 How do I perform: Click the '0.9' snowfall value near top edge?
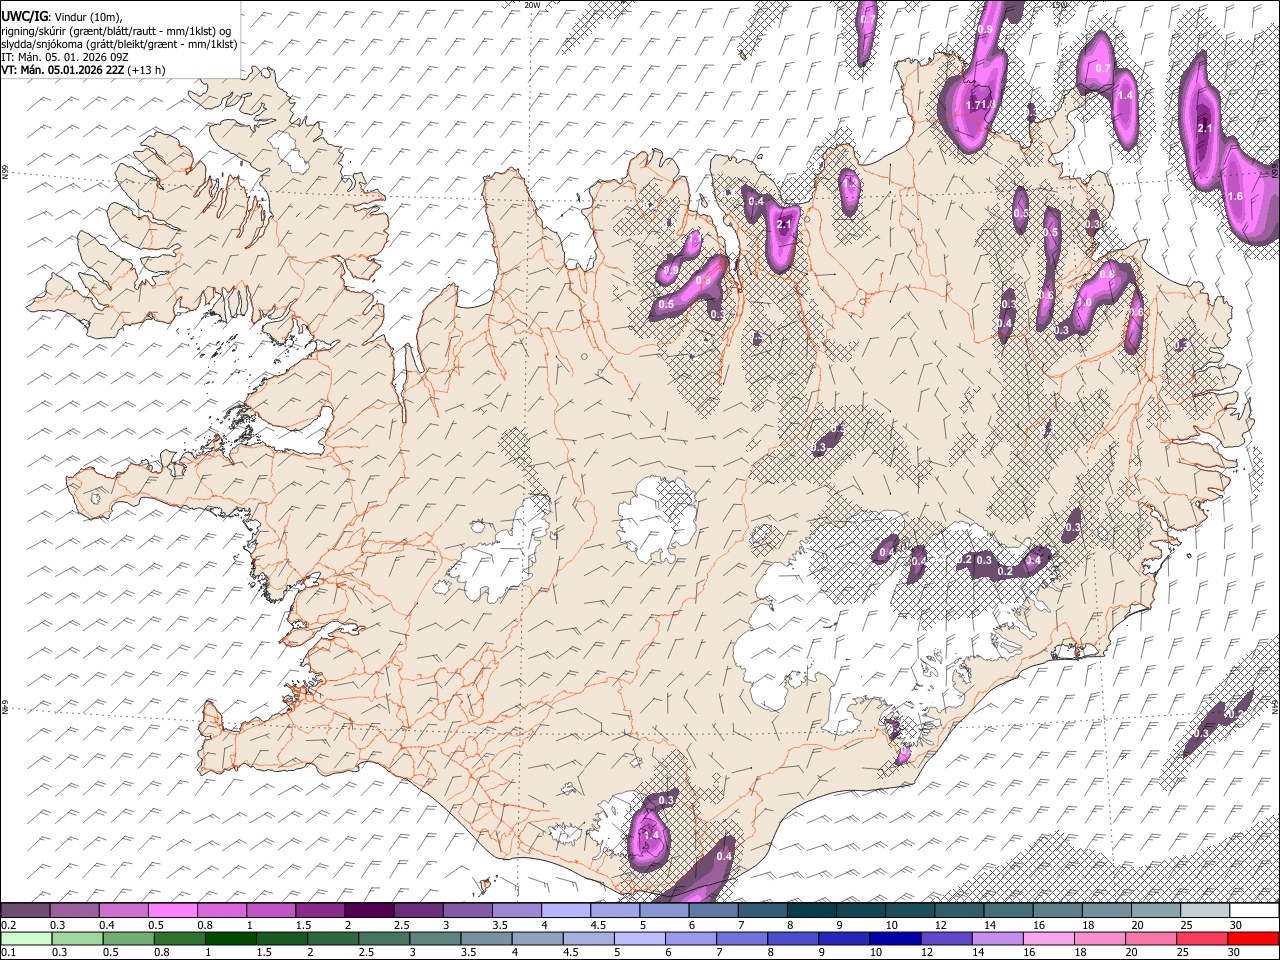pos(985,30)
